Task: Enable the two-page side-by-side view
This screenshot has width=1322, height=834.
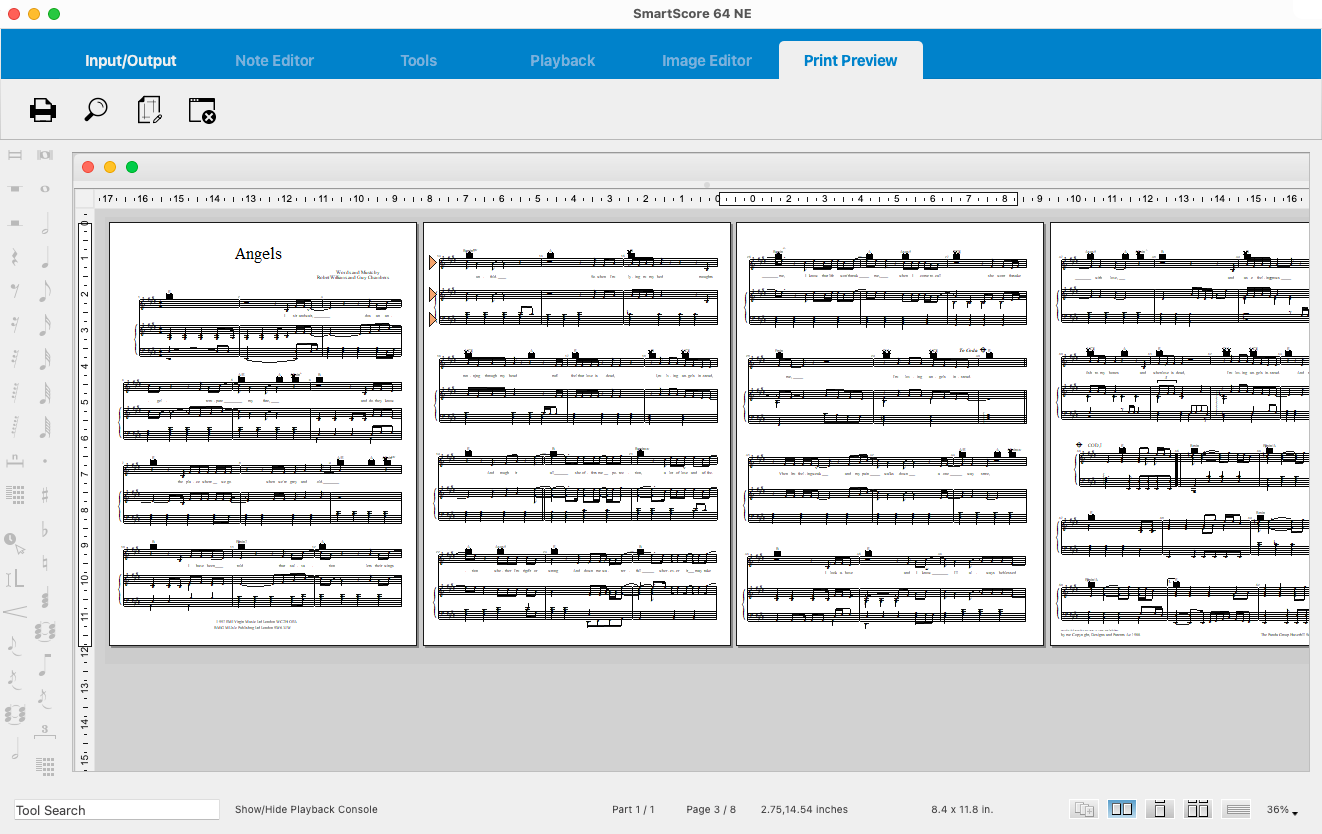Action: click(1122, 809)
